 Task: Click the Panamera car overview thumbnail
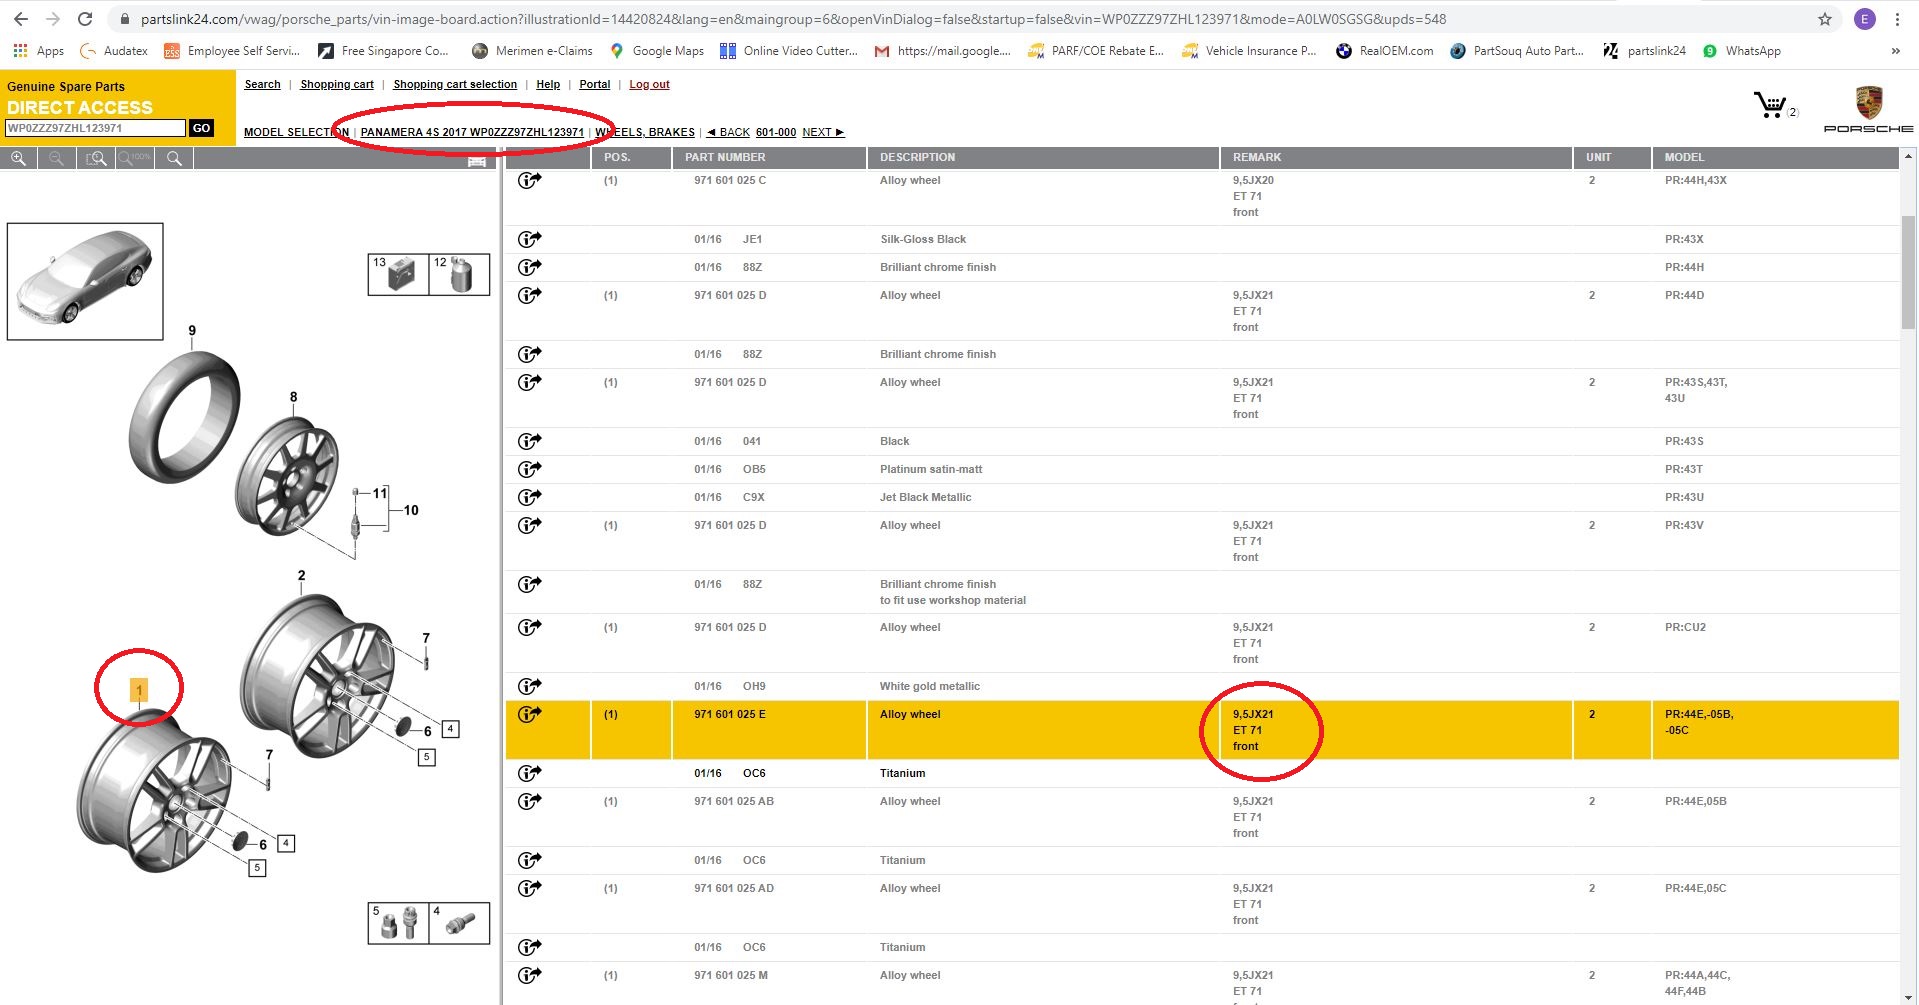point(85,281)
